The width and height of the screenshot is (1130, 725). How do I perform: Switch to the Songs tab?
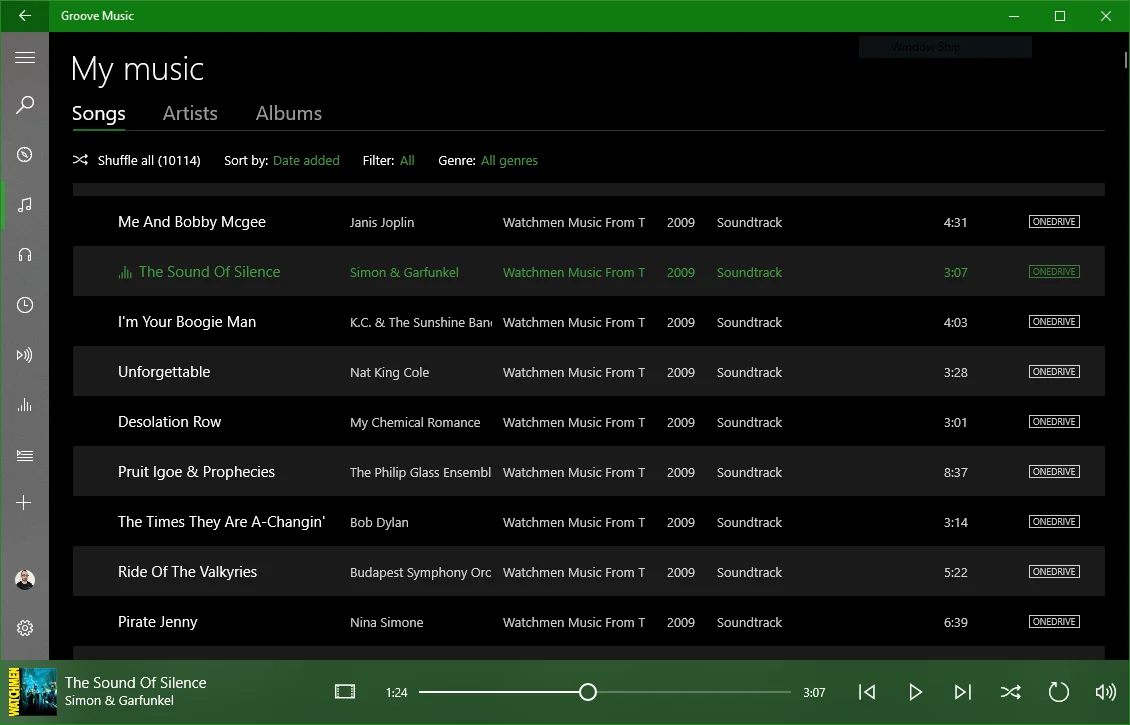click(99, 113)
